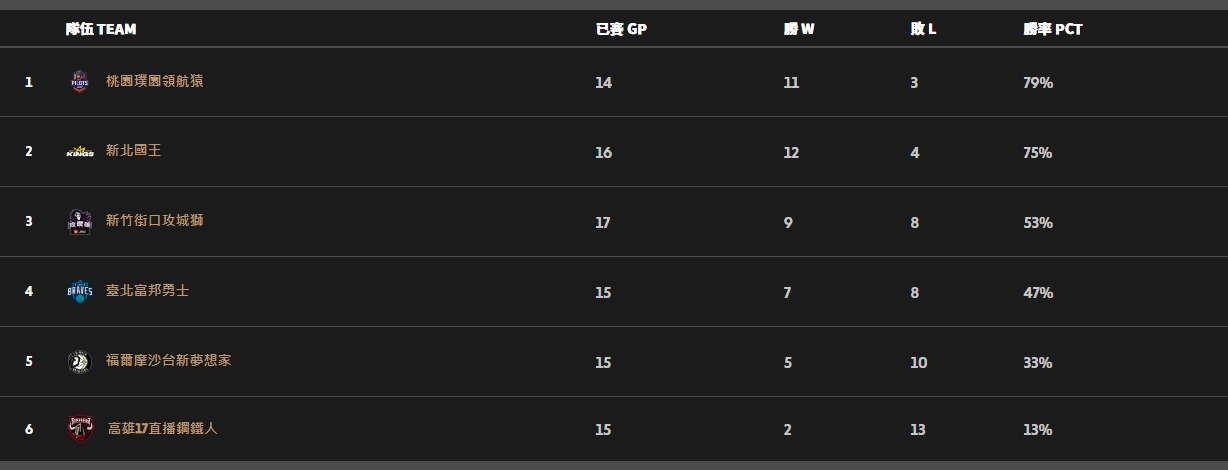Select the 13 losses cell for 鋼鐵人
The width and height of the screenshot is (1228, 470).
pos(918,430)
